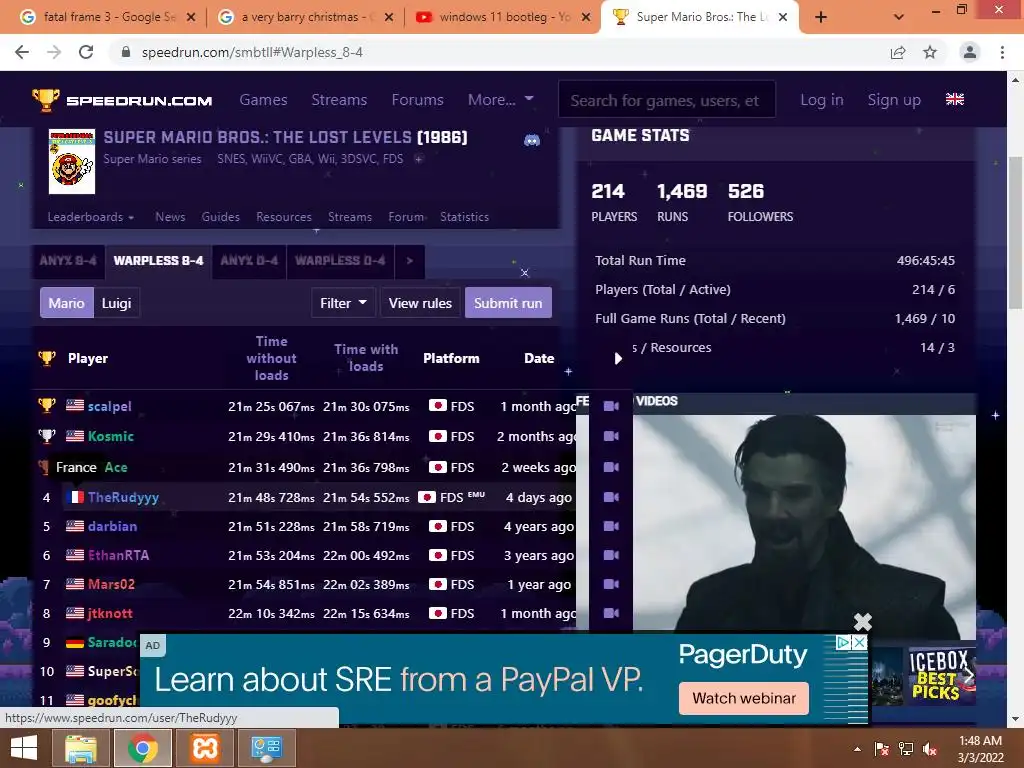Click Watch webinar ad button
The image size is (1024, 768).
click(744, 699)
